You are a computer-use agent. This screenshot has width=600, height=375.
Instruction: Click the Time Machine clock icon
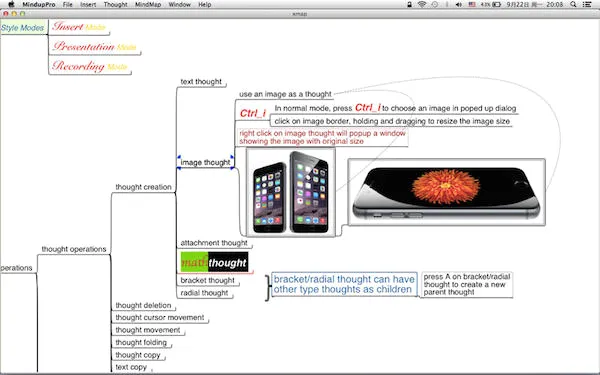[x=435, y=5]
